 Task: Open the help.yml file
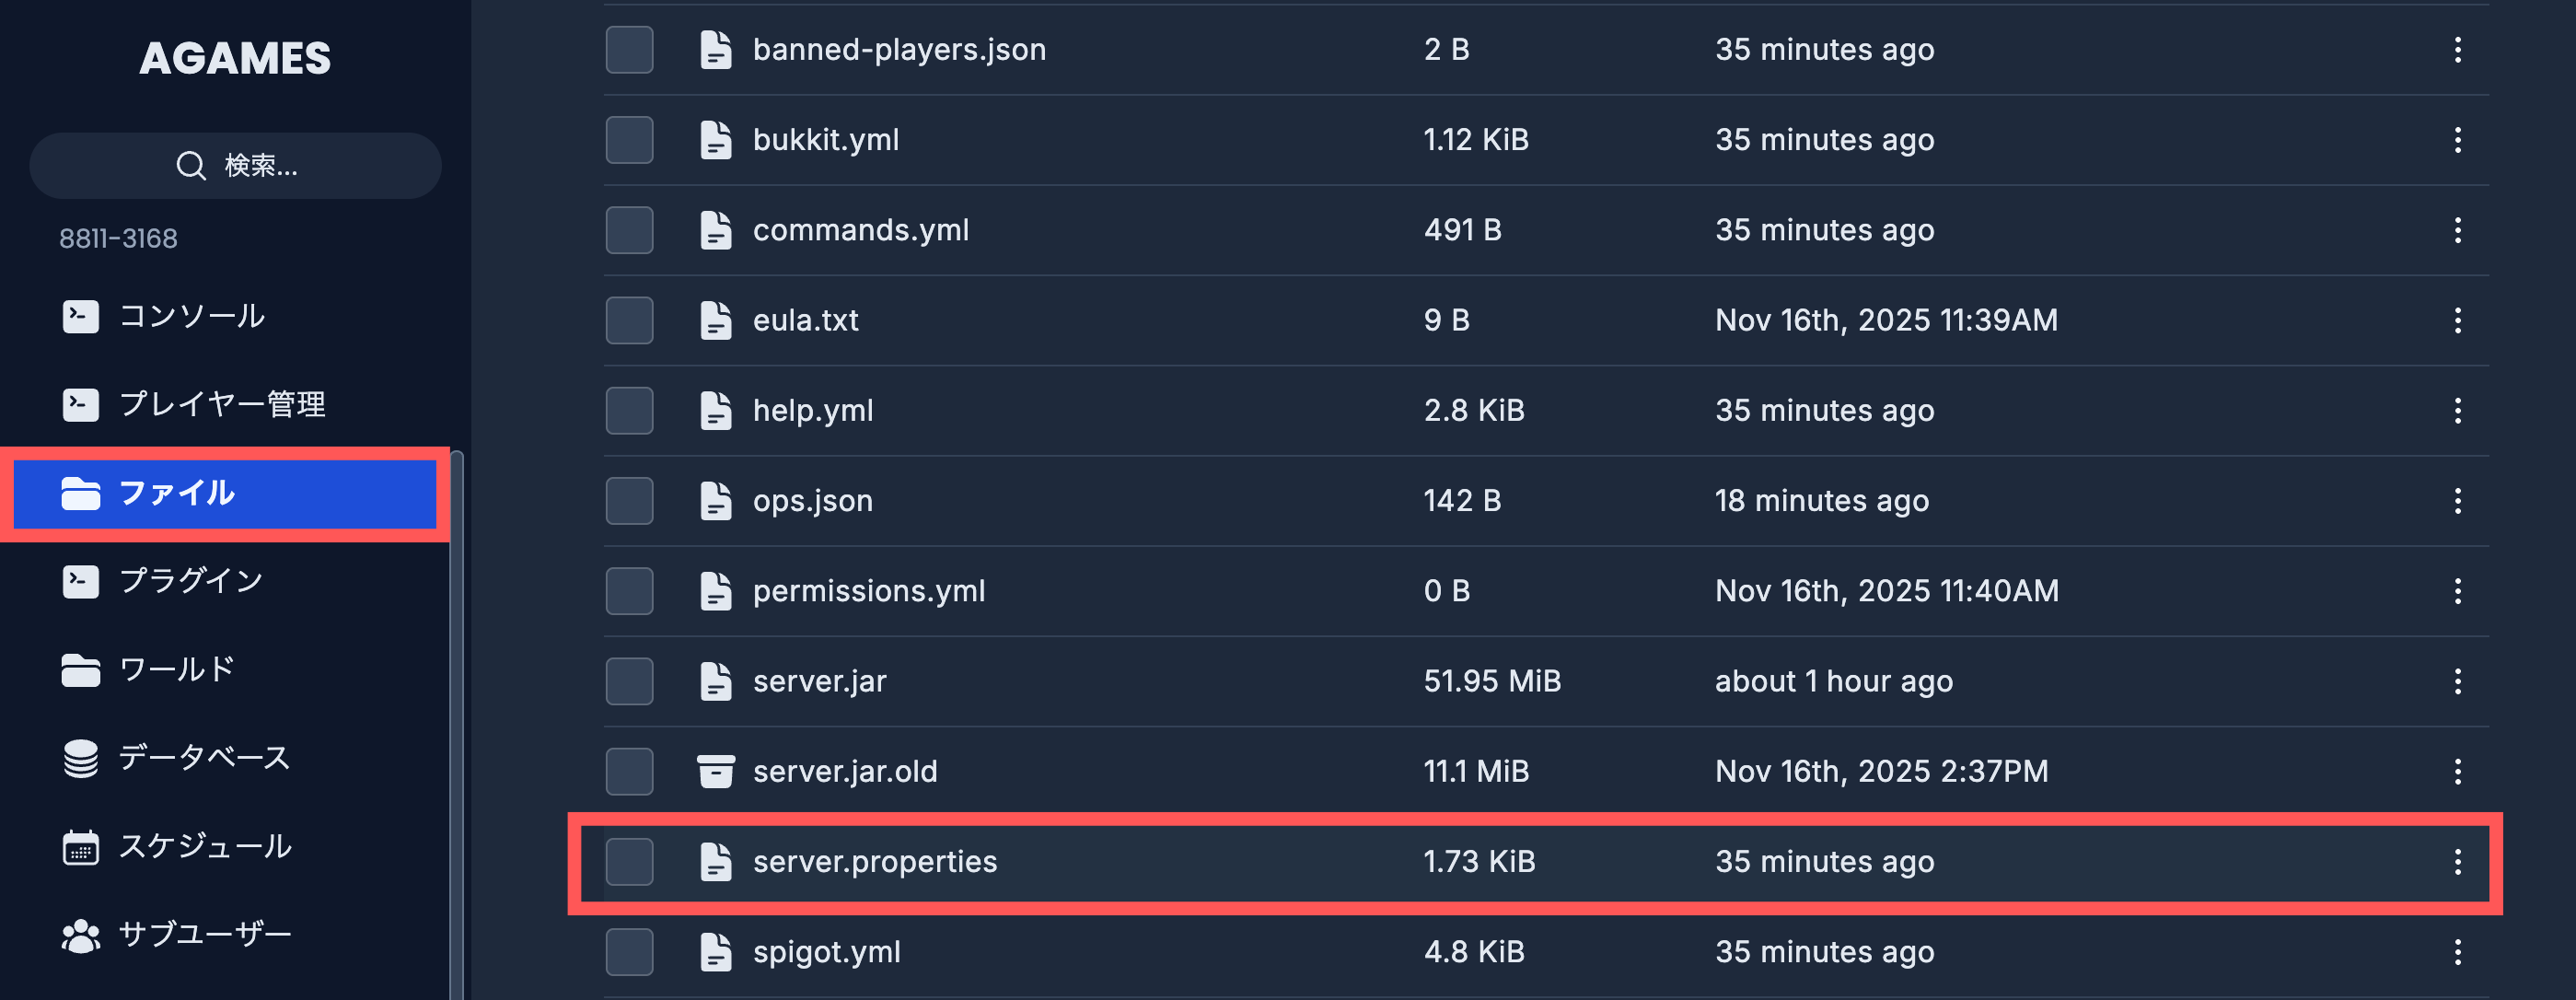click(x=812, y=410)
